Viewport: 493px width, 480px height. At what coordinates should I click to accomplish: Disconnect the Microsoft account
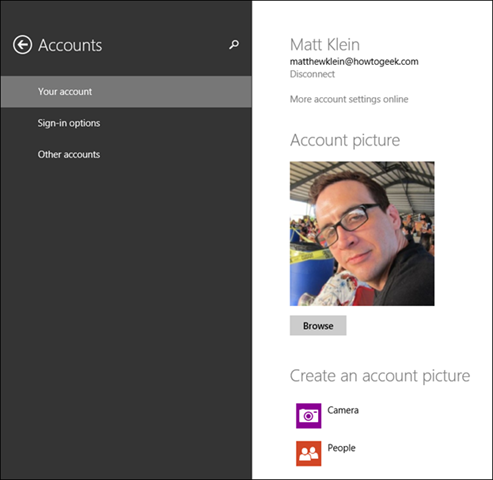point(312,74)
